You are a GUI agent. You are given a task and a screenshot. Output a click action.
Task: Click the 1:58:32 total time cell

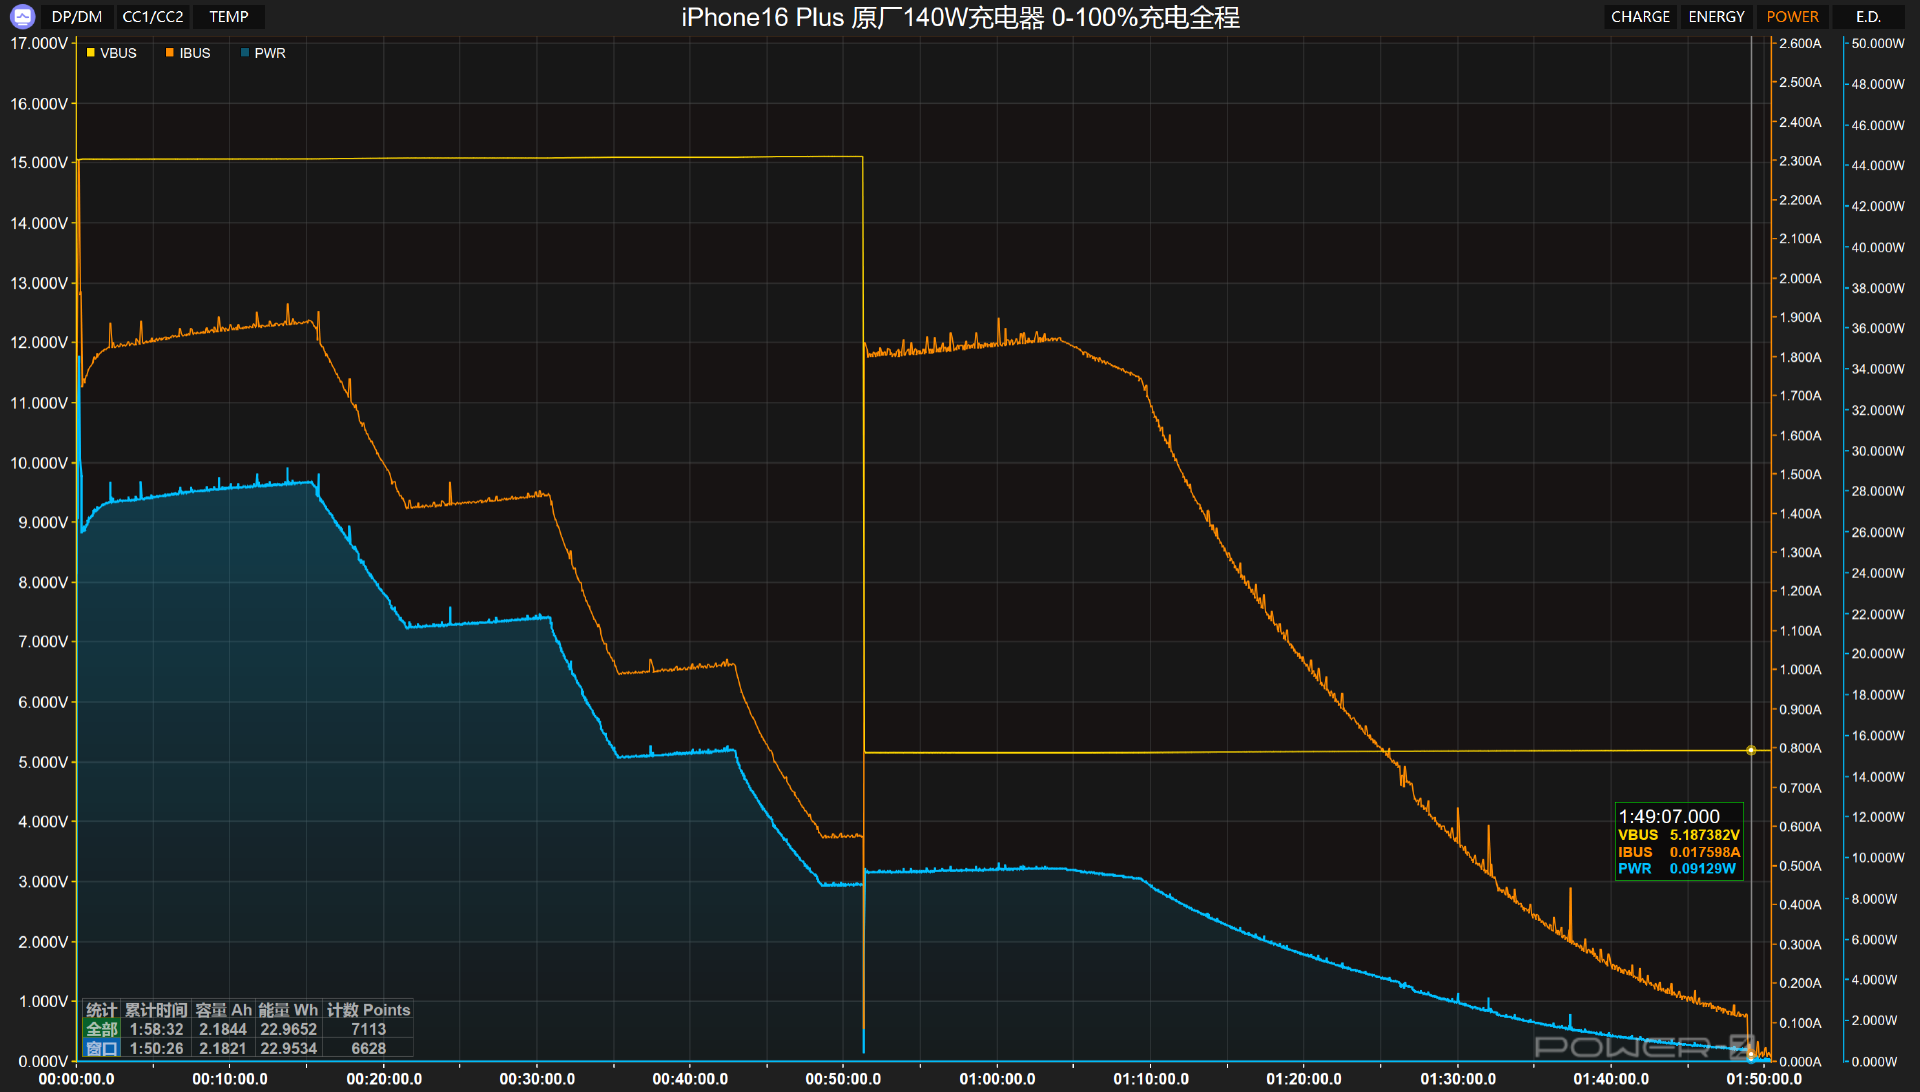pyautogui.click(x=157, y=1029)
